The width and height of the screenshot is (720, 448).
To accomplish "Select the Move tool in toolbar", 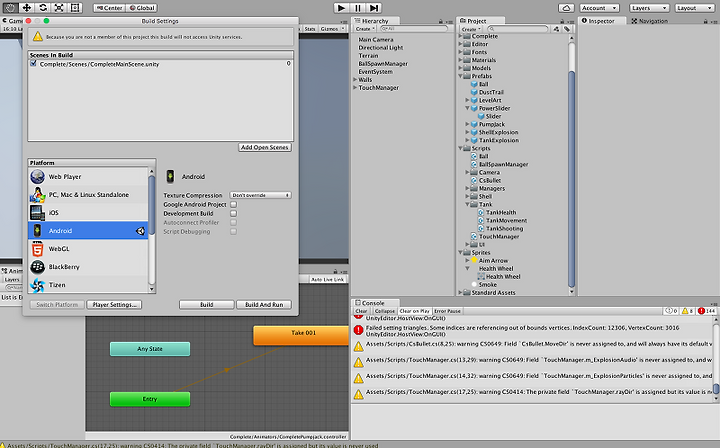I will (x=27, y=8).
